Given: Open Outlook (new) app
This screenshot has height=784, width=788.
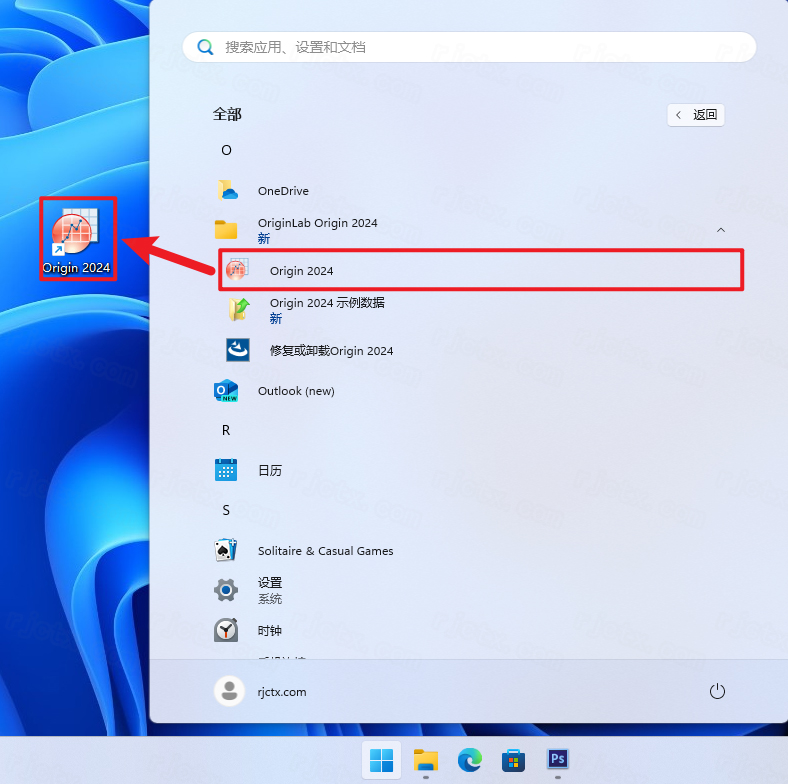Looking at the screenshot, I should pyautogui.click(x=295, y=391).
